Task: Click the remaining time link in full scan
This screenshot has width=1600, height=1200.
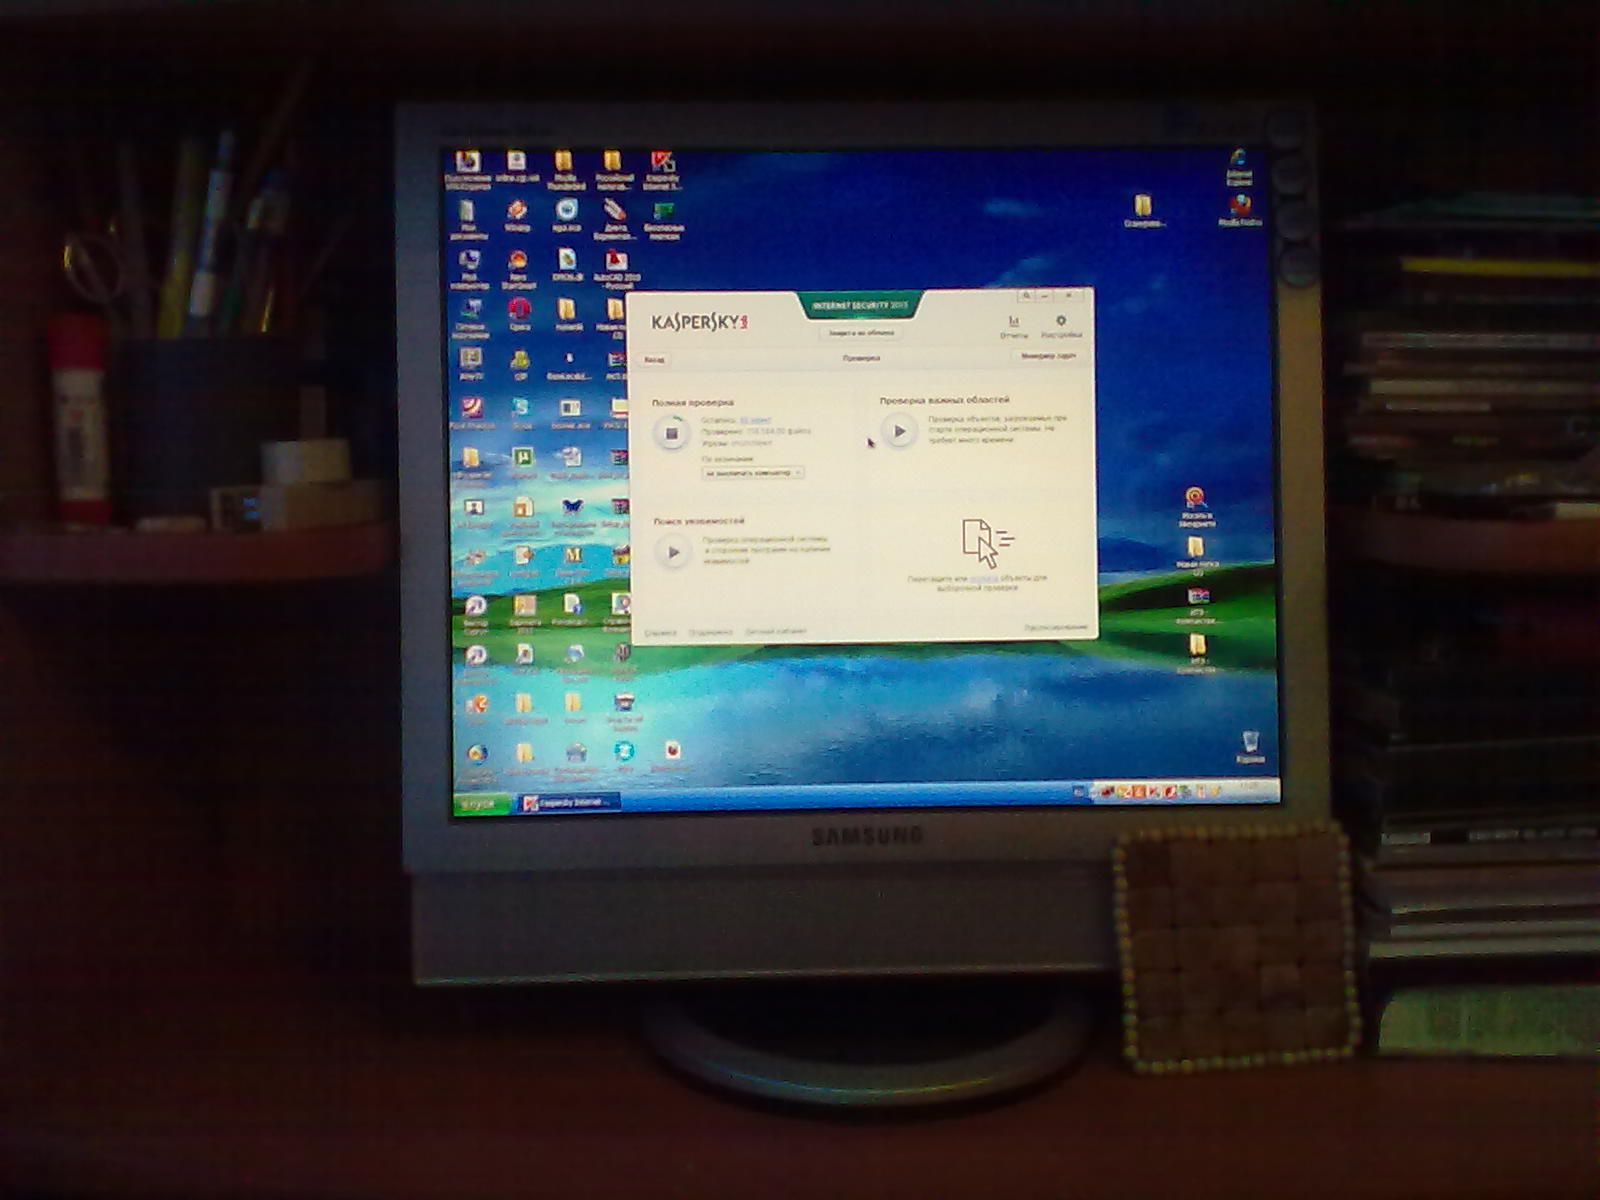Action: (x=756, y=421)
